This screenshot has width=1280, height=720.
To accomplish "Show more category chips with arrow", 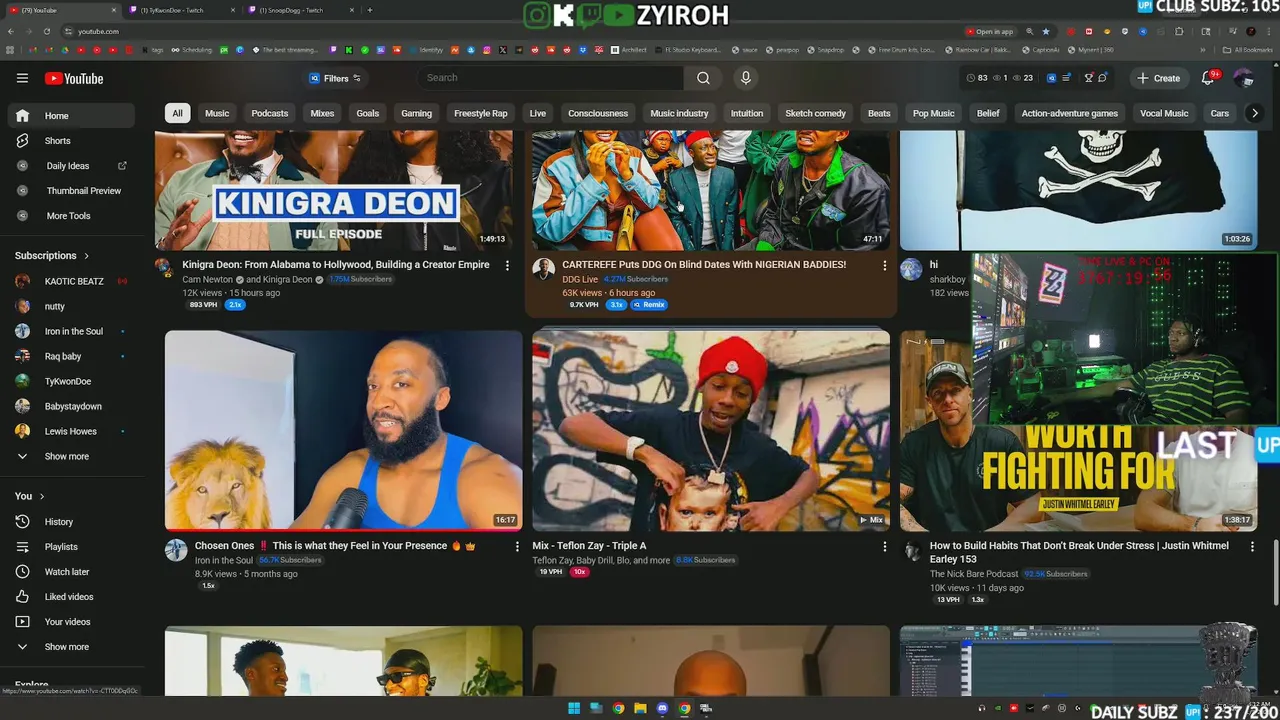I will click(x=1254, y=113).
